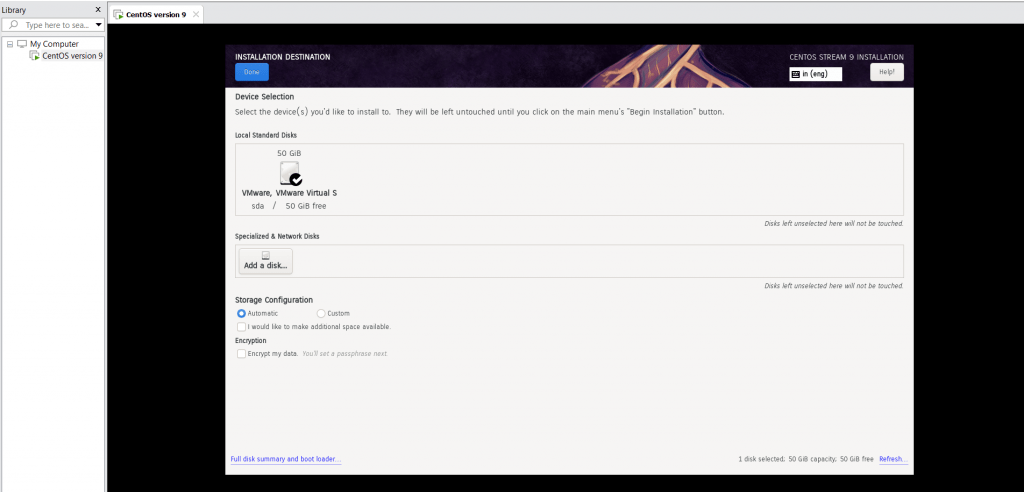
Task: Select the 50 GiB VMware virtual disk icon
Action: pyautogui.click(x=290, y=173)
